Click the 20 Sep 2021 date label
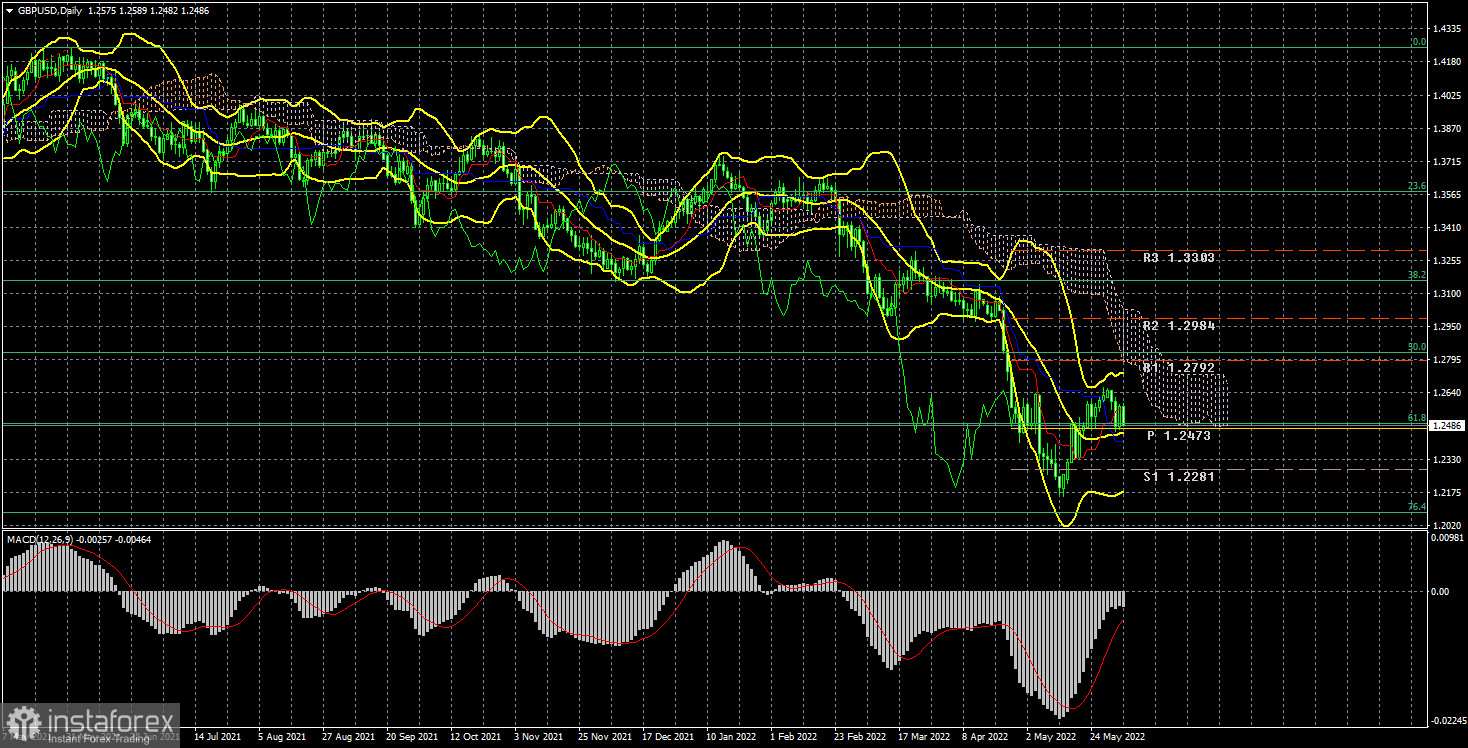Viewport: 1468px width, 748px height. (x=410, y=735)
